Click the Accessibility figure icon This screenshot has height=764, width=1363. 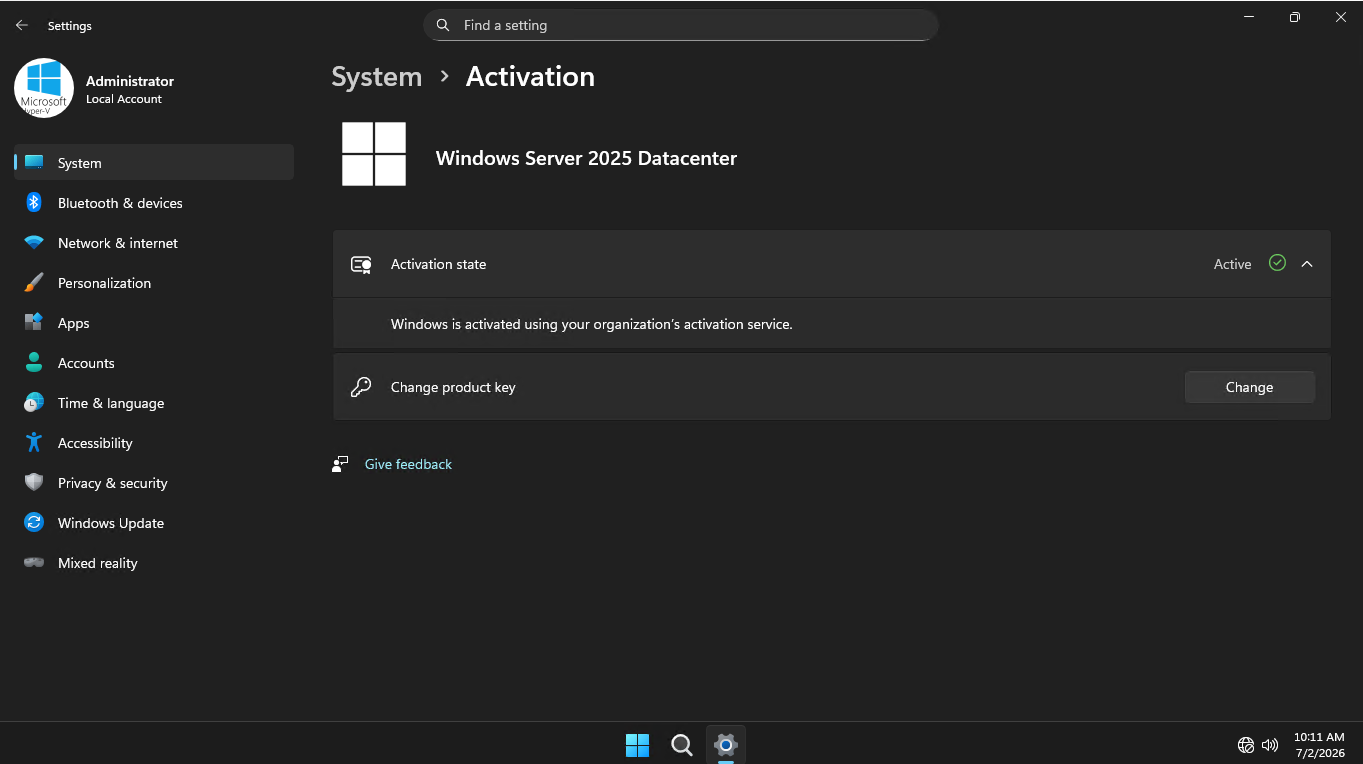point(34,442)
